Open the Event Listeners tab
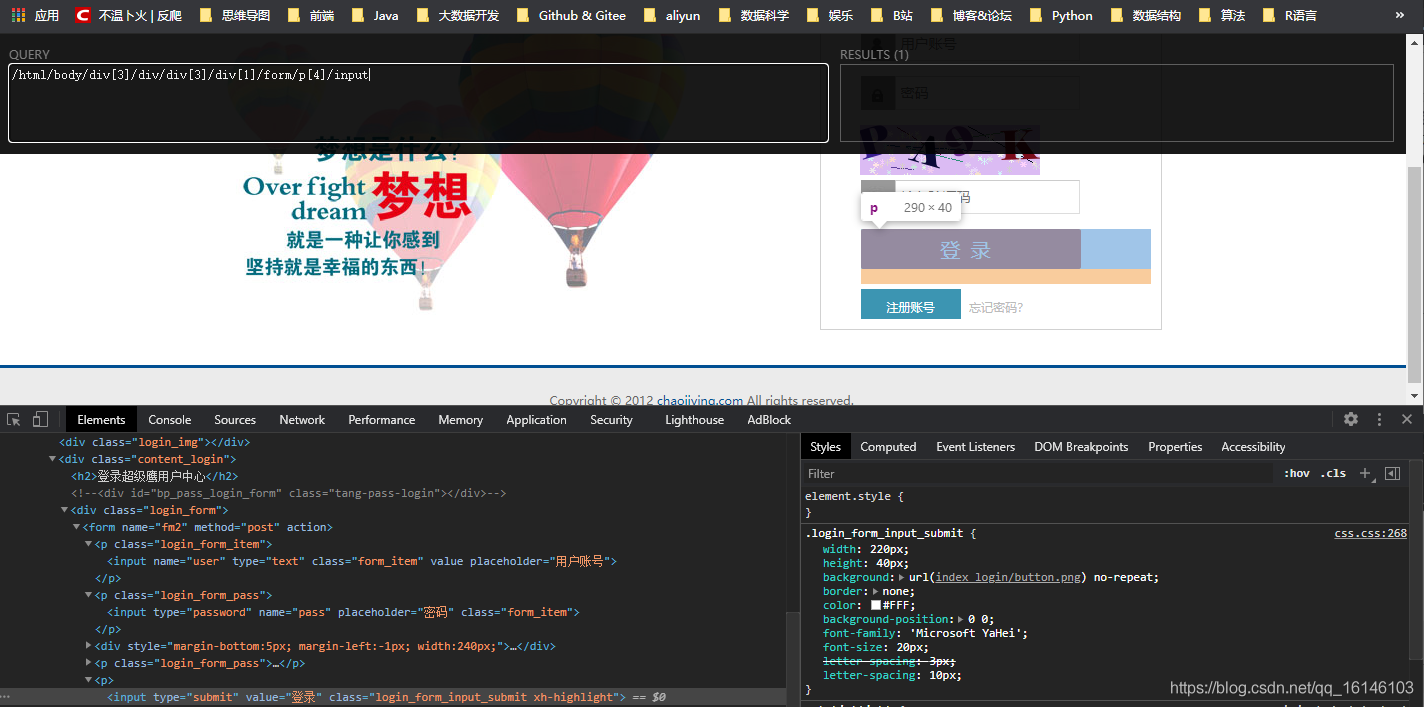The width and height of the screenshot is (1424, 707). 976,447
